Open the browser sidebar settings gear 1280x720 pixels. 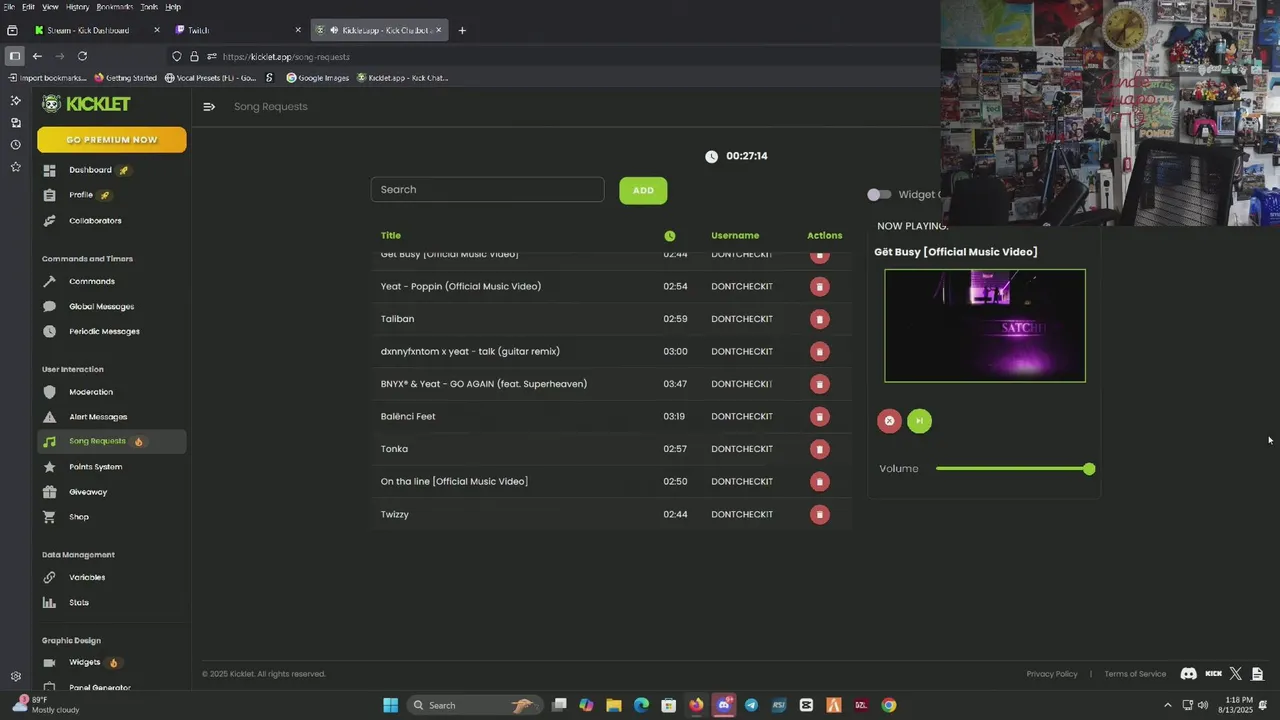click(15, 677)
